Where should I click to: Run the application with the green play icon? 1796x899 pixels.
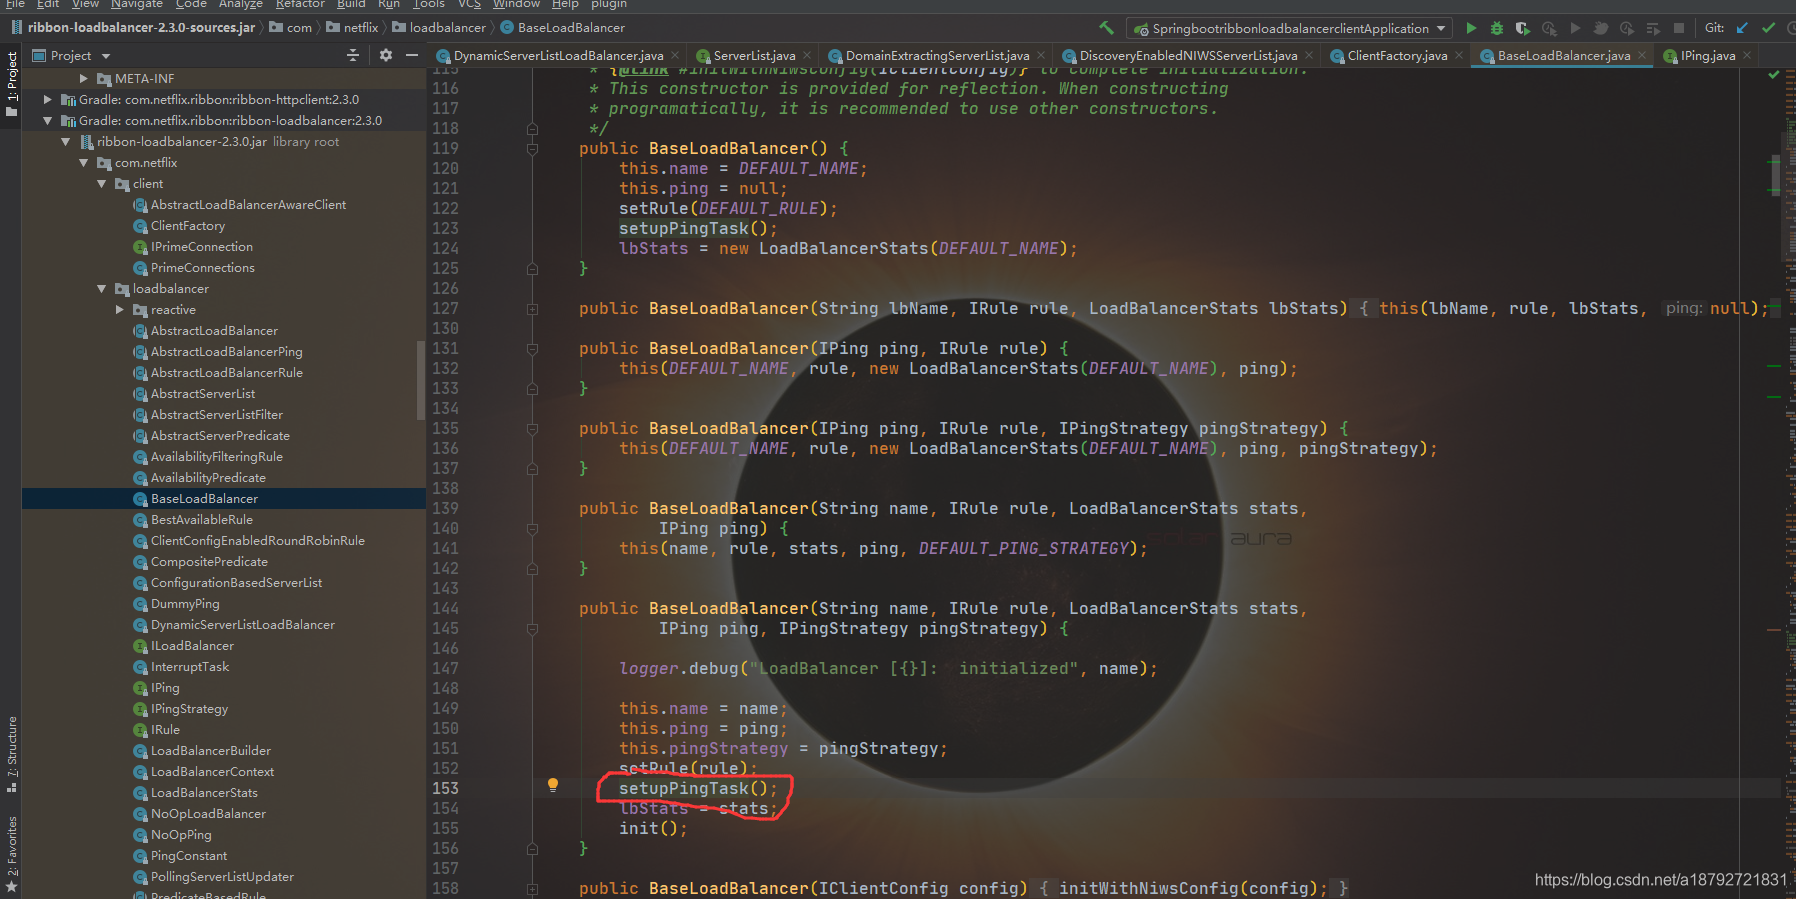point(1471,28)
